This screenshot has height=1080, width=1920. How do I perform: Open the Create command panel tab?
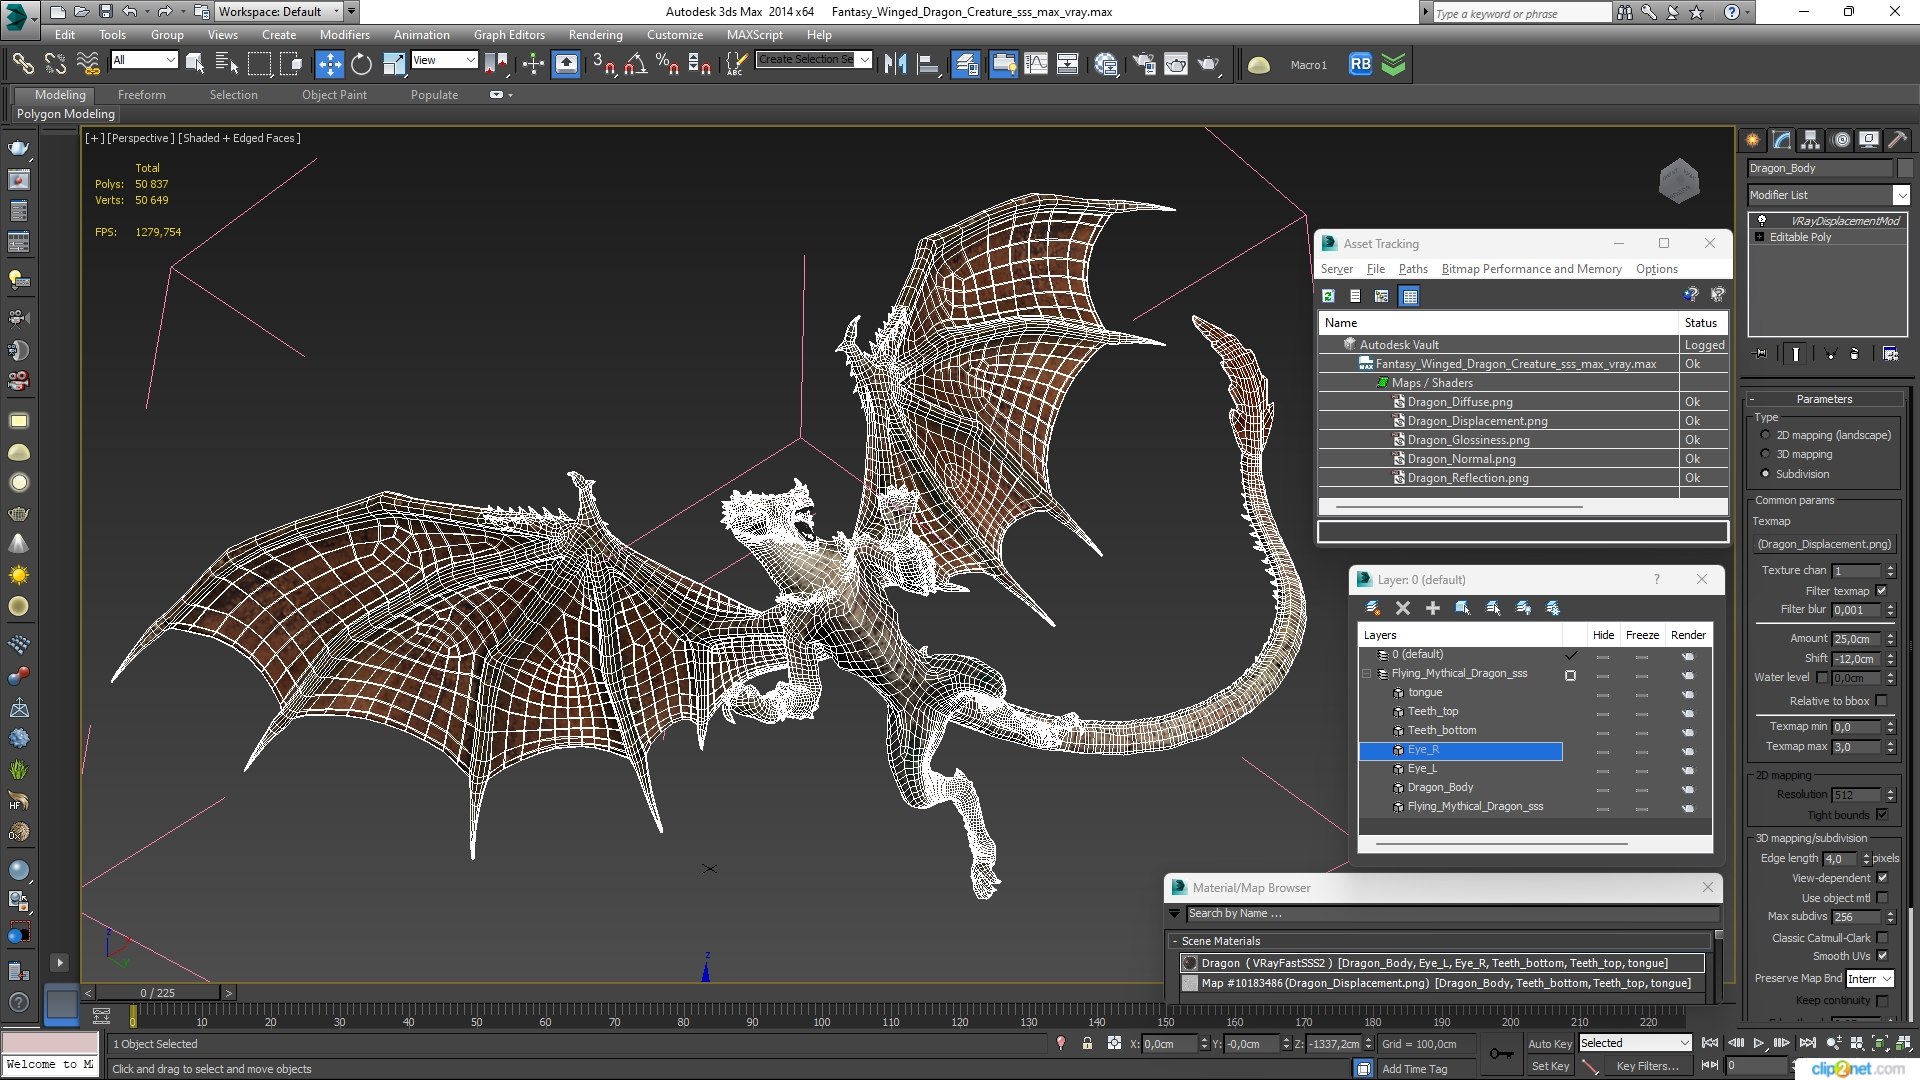click(1753, 140)
